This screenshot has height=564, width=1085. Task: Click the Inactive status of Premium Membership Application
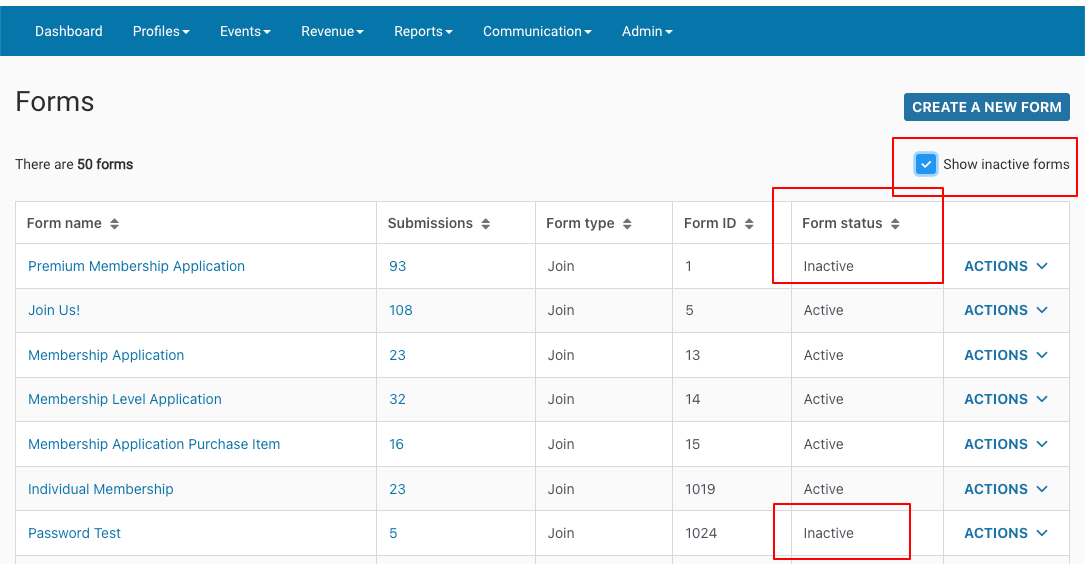pos(828,266)
